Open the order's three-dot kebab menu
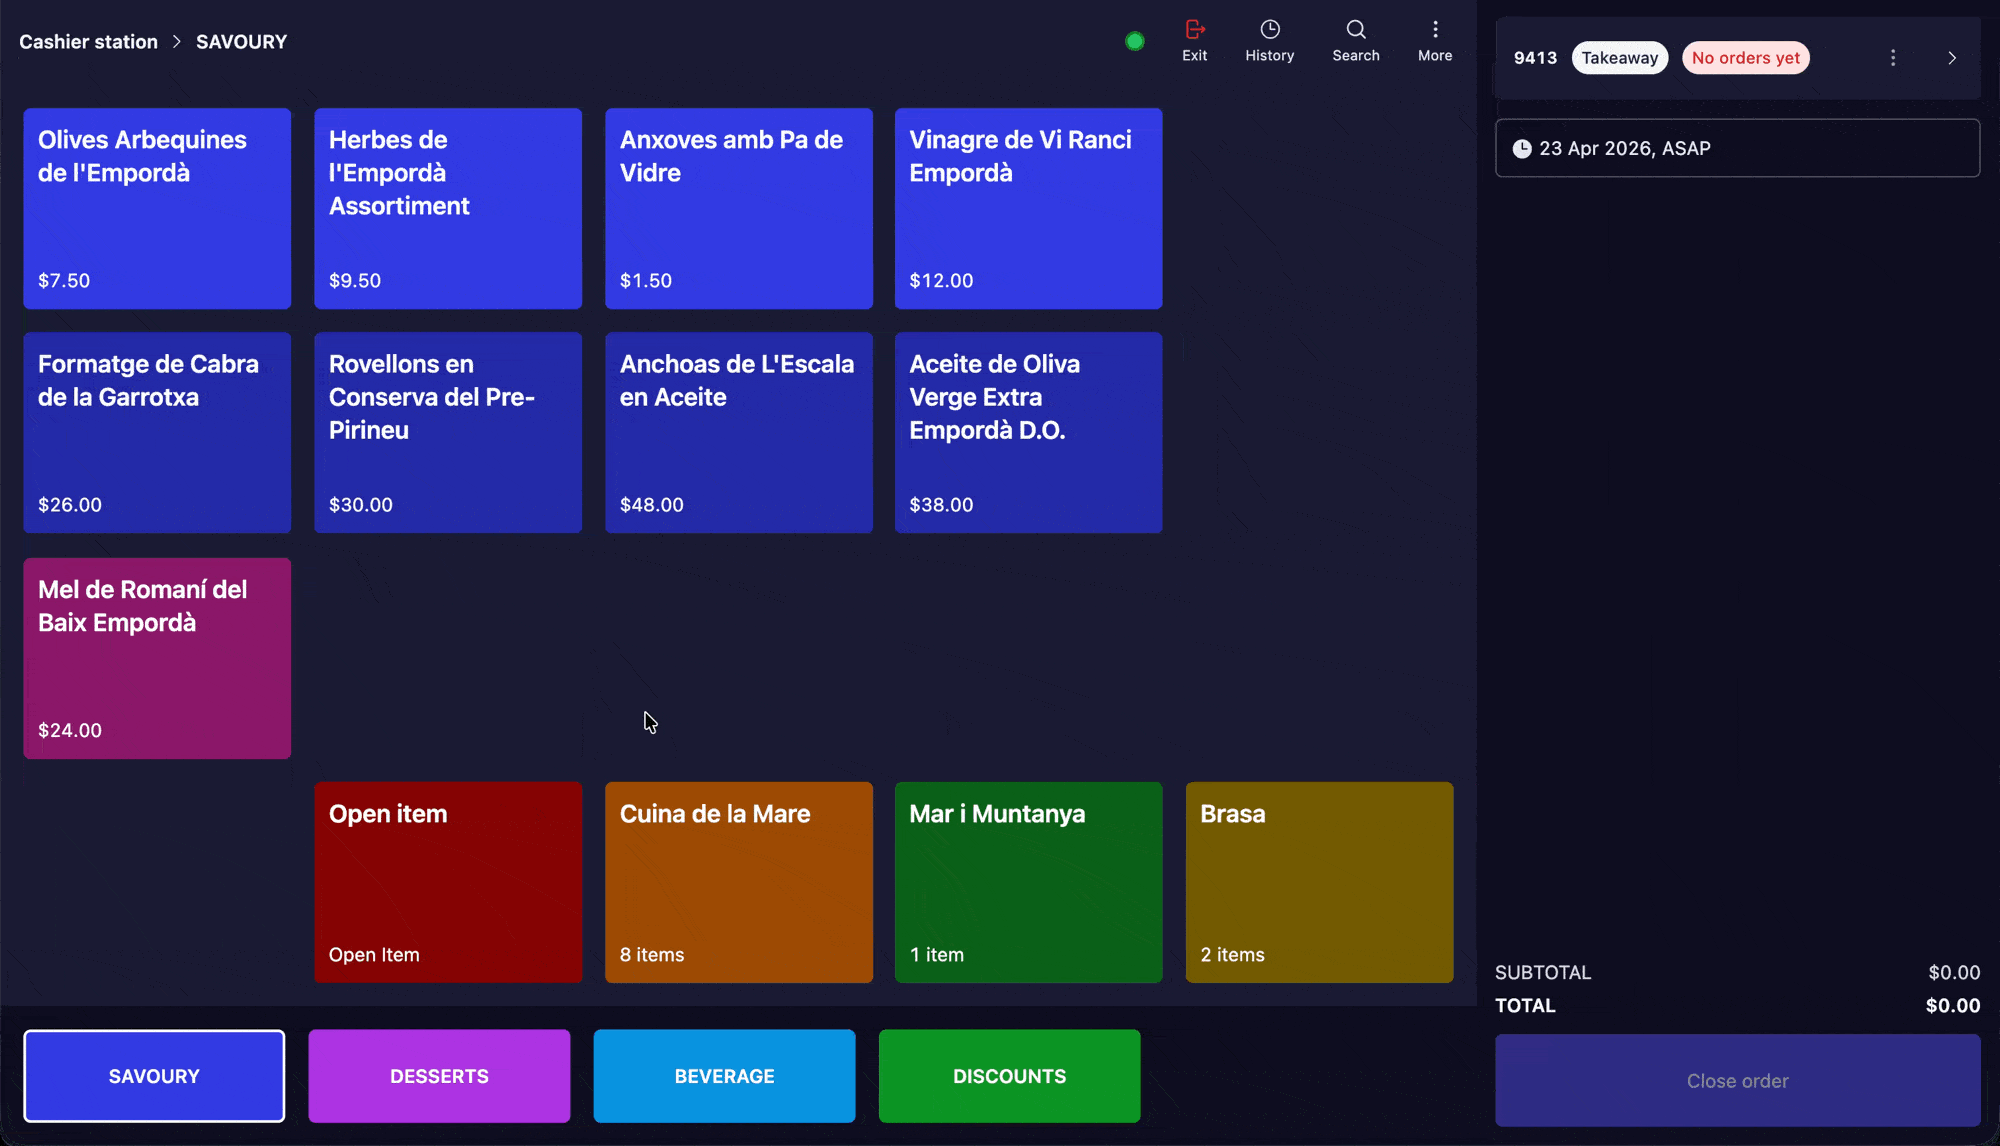This screenshot has height=1146, width=2000. point(1893,57)
